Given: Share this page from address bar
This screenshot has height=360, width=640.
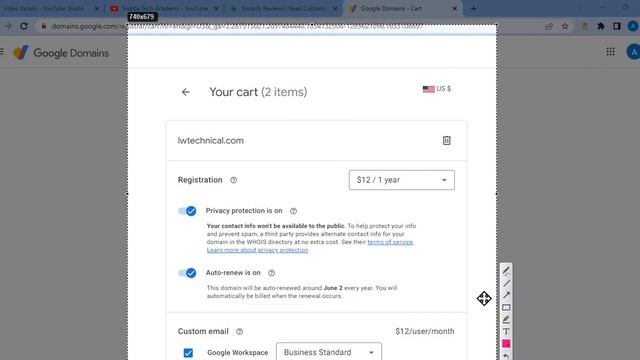Looking at the screenshot, I should point(549,26).
